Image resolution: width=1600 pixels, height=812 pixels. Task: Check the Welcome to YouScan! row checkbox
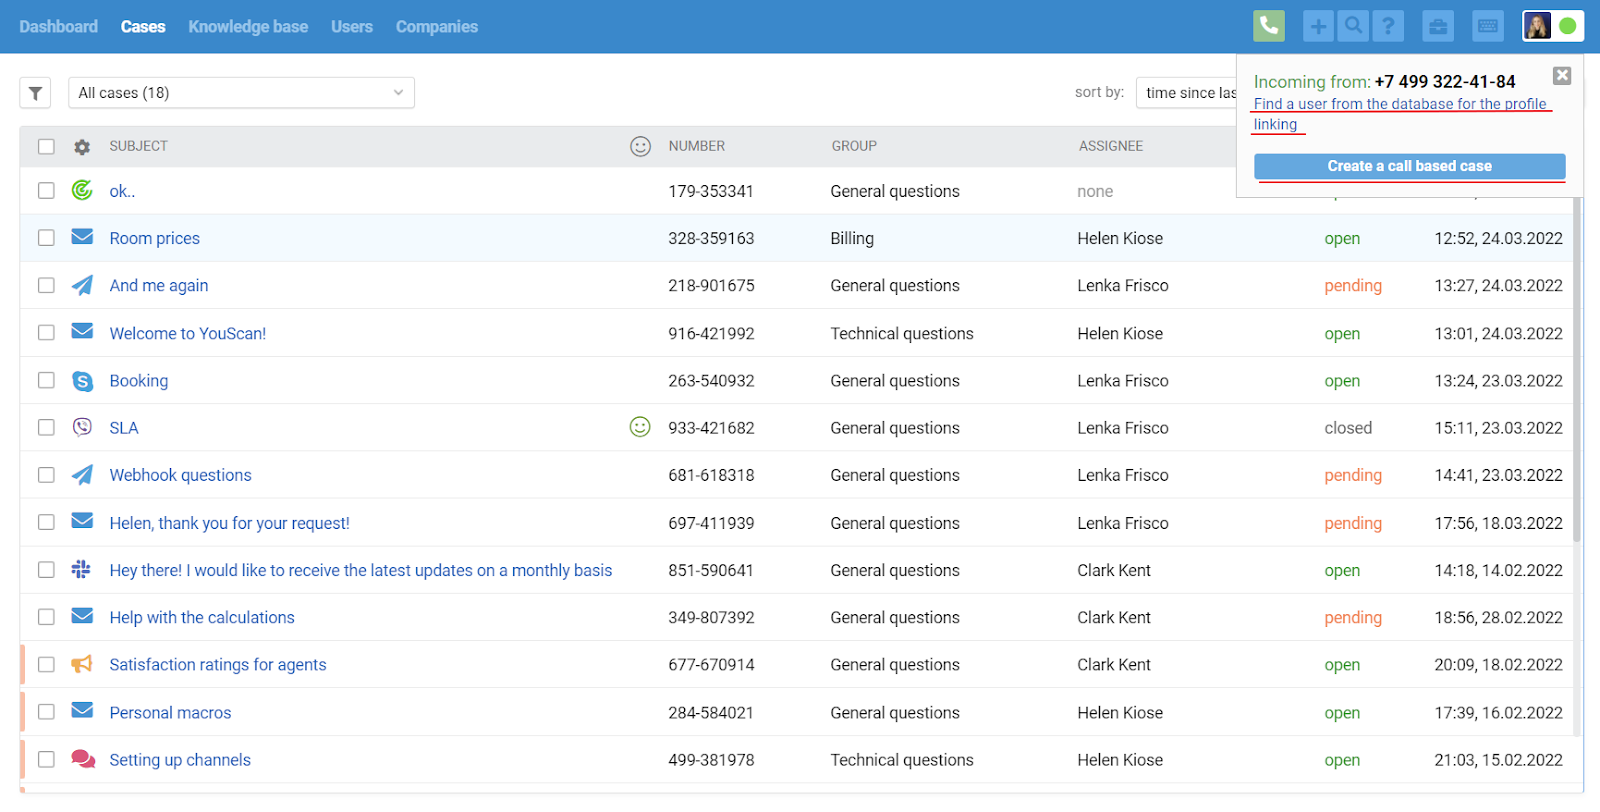(46, 333)
